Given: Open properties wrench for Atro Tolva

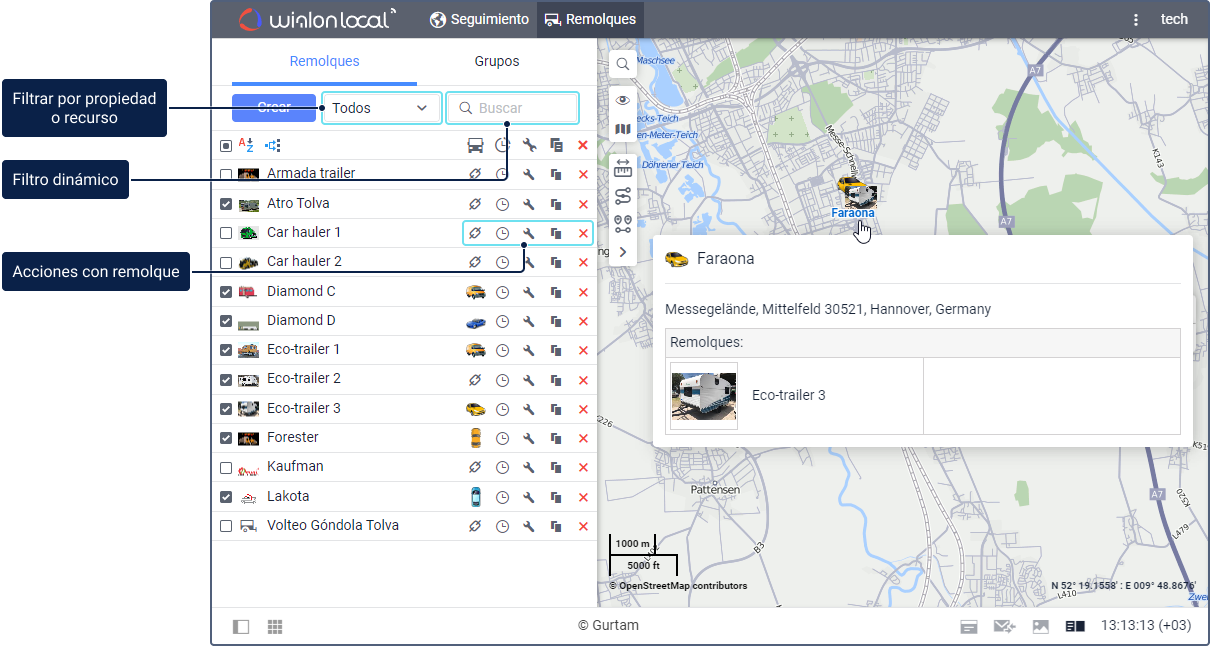Looking at the screenshot, I should [529, 204].
